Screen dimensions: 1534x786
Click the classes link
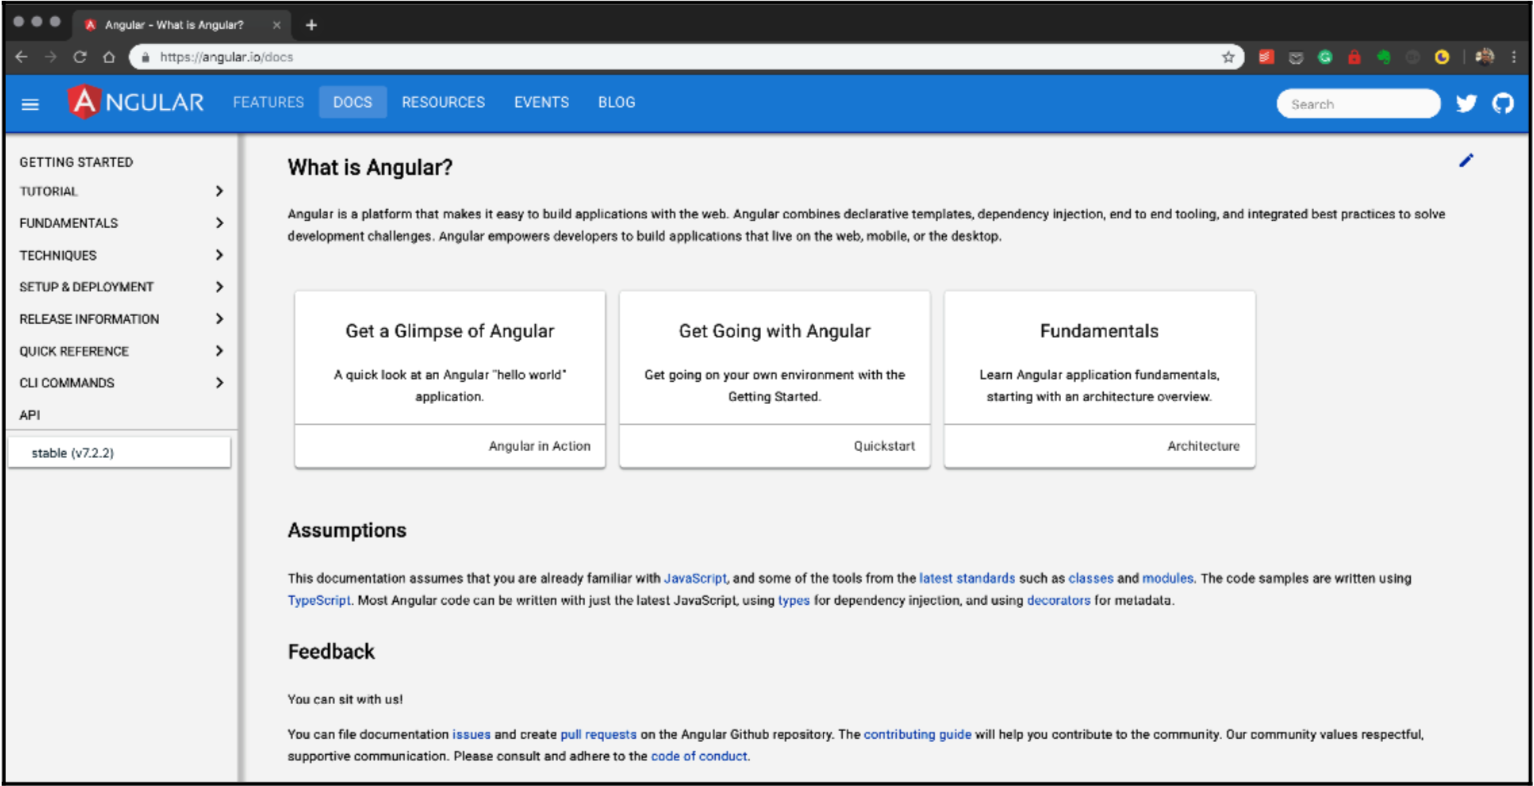(x=1091, y=578)
